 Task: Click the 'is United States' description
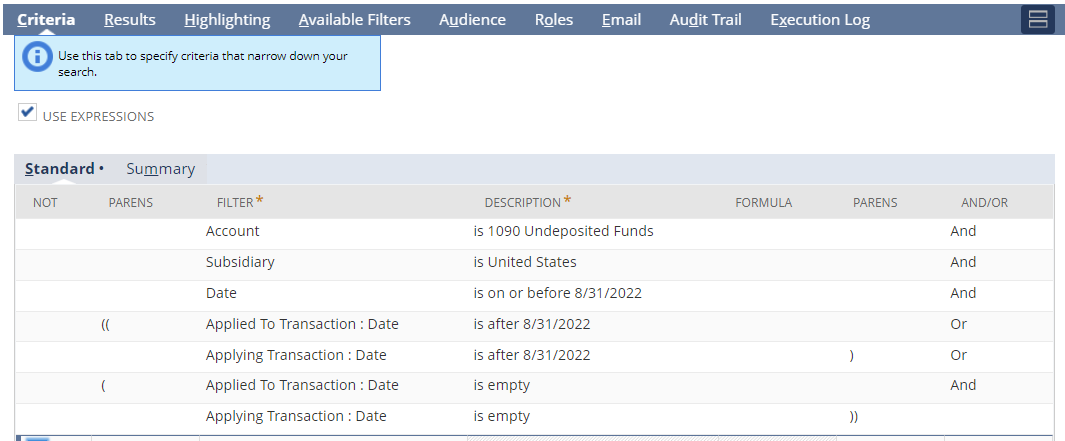(525, 262)
